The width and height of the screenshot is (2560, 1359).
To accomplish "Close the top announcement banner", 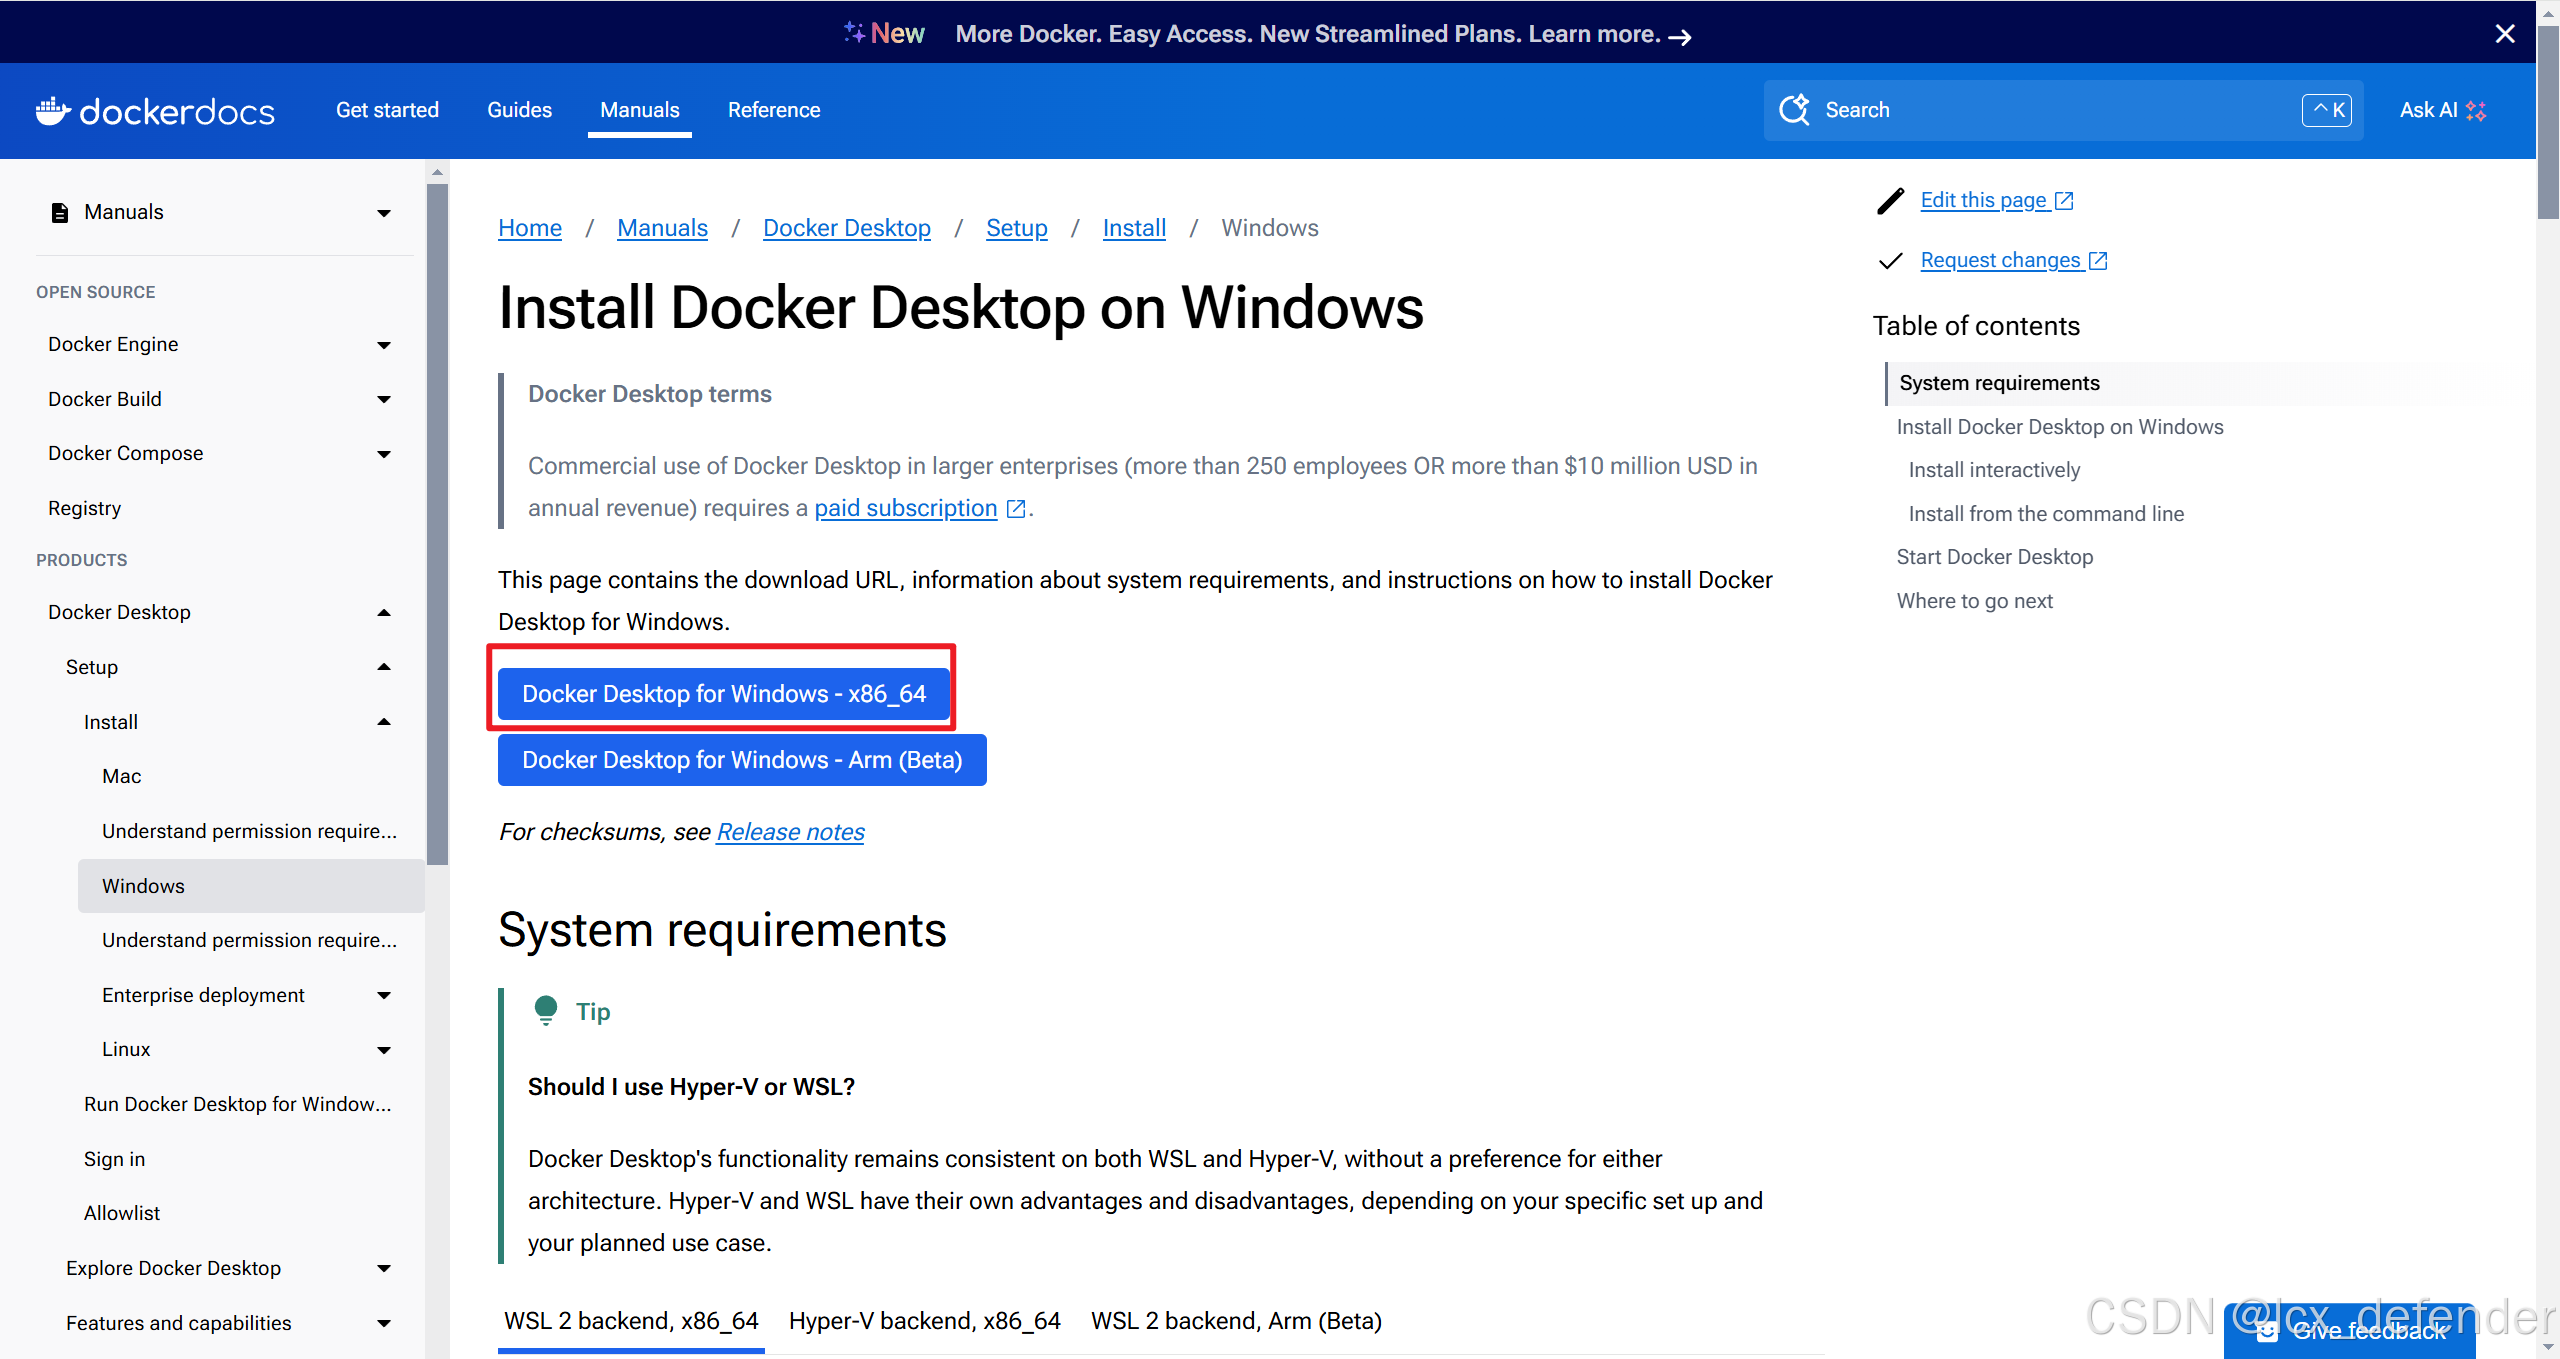I will point(2505,34).
